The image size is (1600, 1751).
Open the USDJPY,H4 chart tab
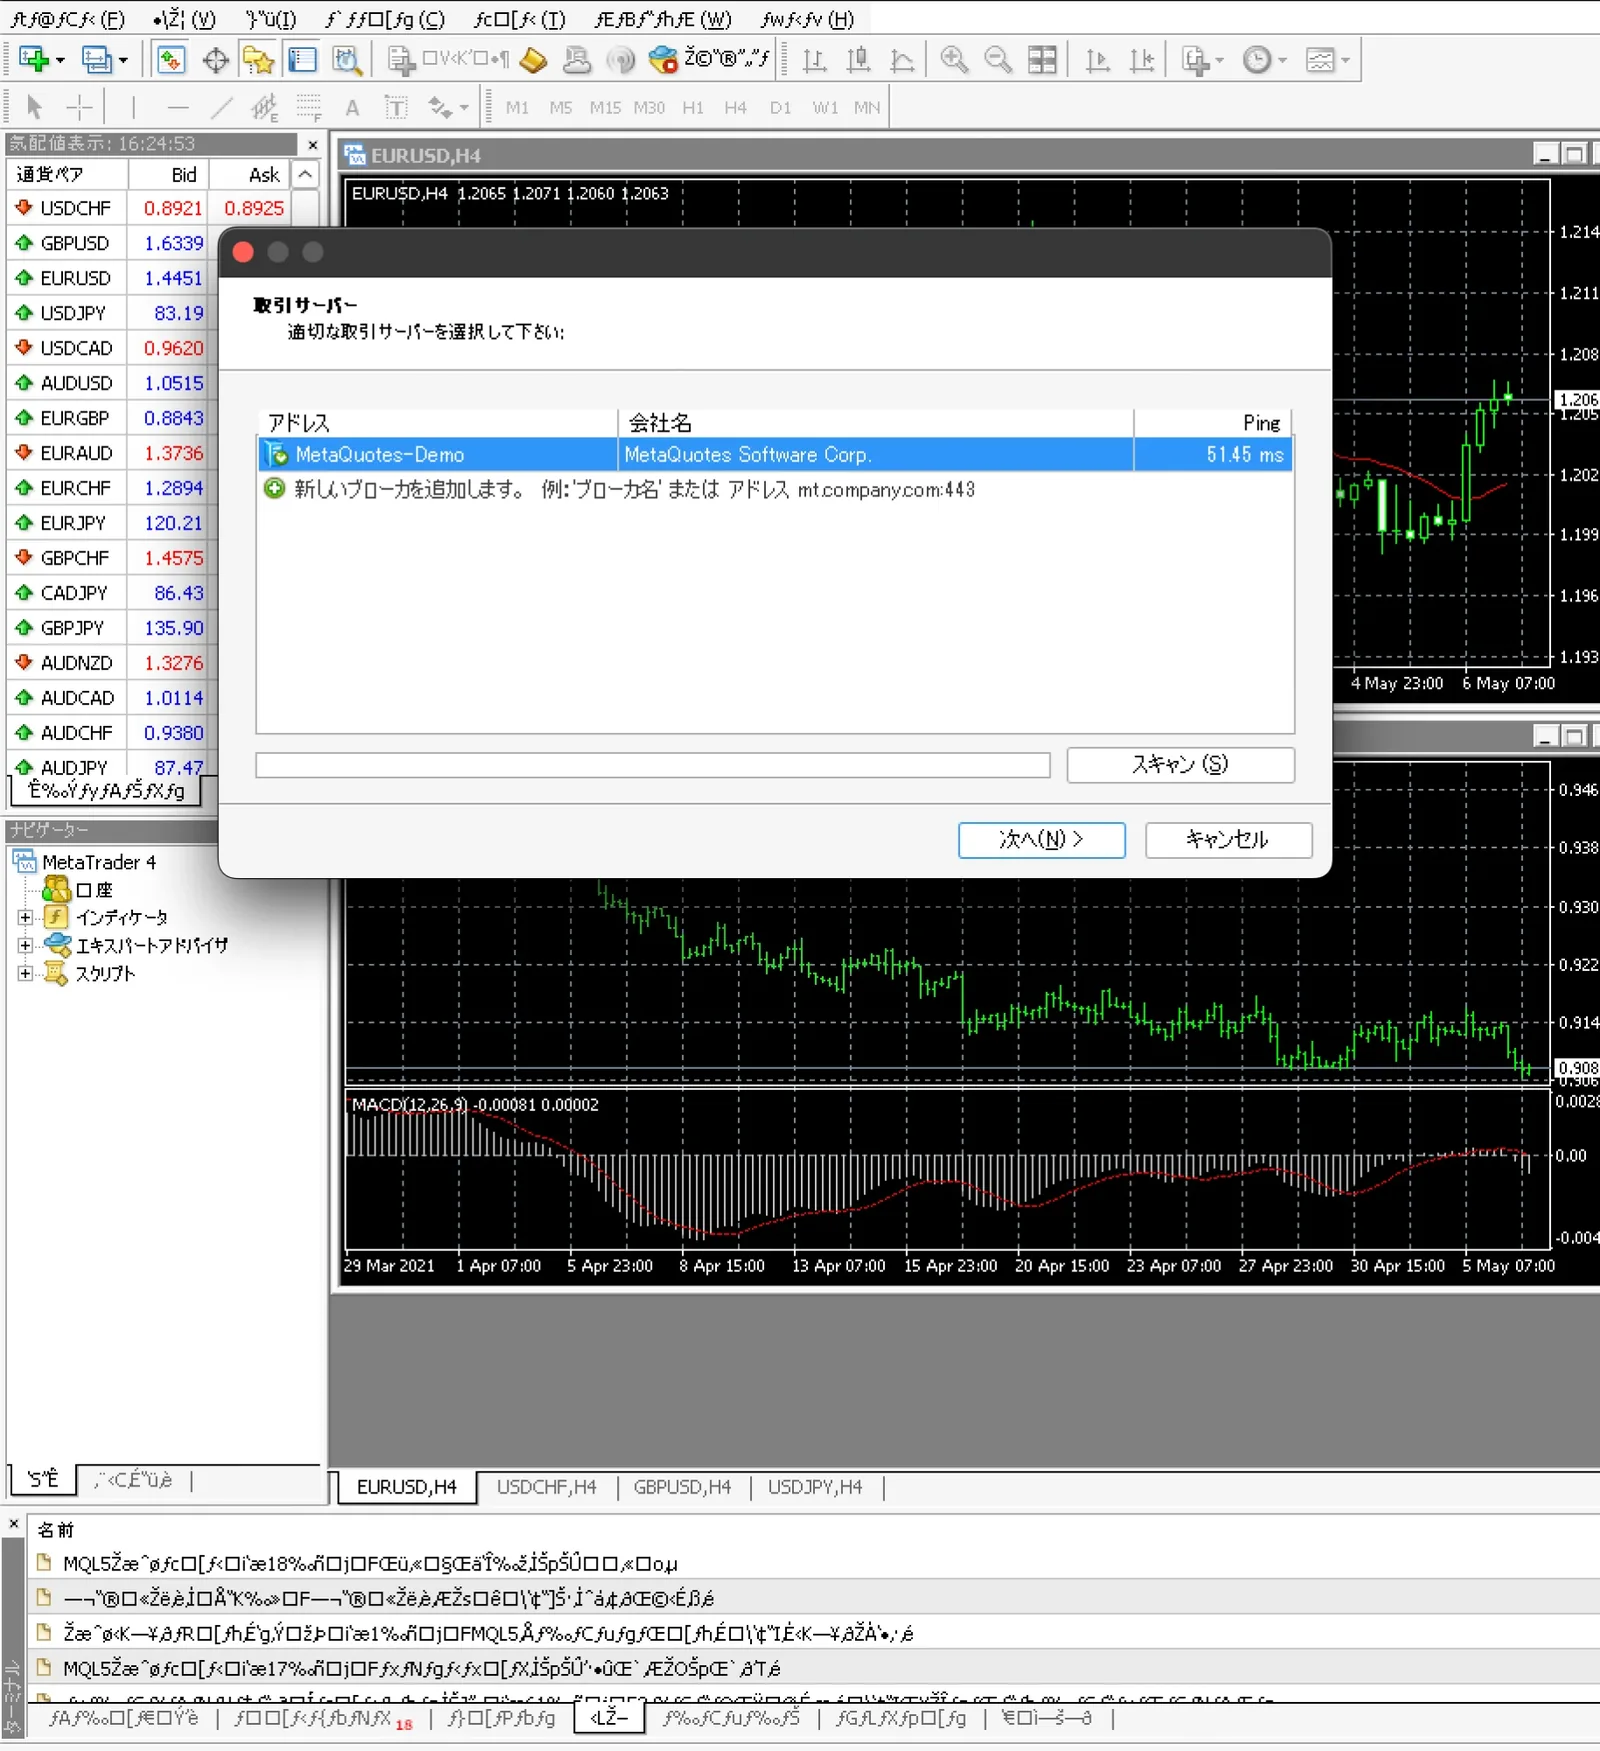coord(815,1487)
